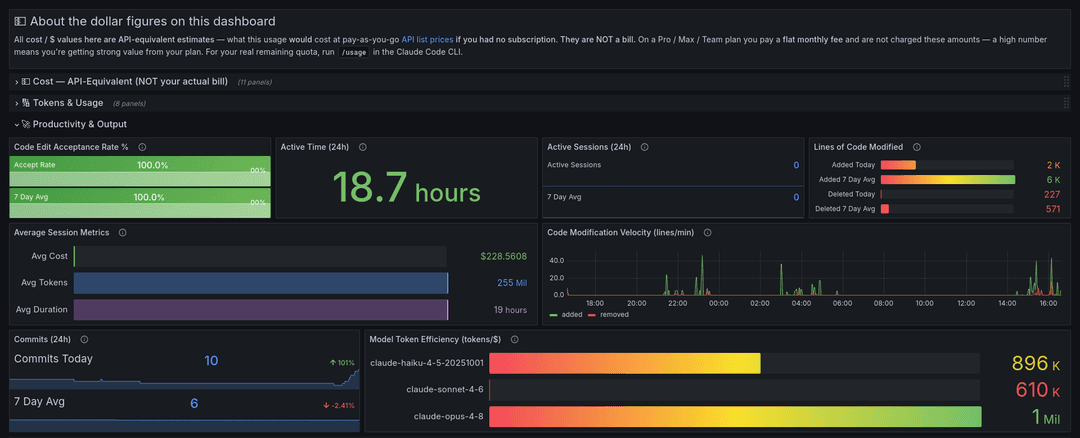Click the 255 Mil Avg Tokens value
The height and width of the screenshot is (438, 1080).
pyautogui.click(x=512, y=283)
